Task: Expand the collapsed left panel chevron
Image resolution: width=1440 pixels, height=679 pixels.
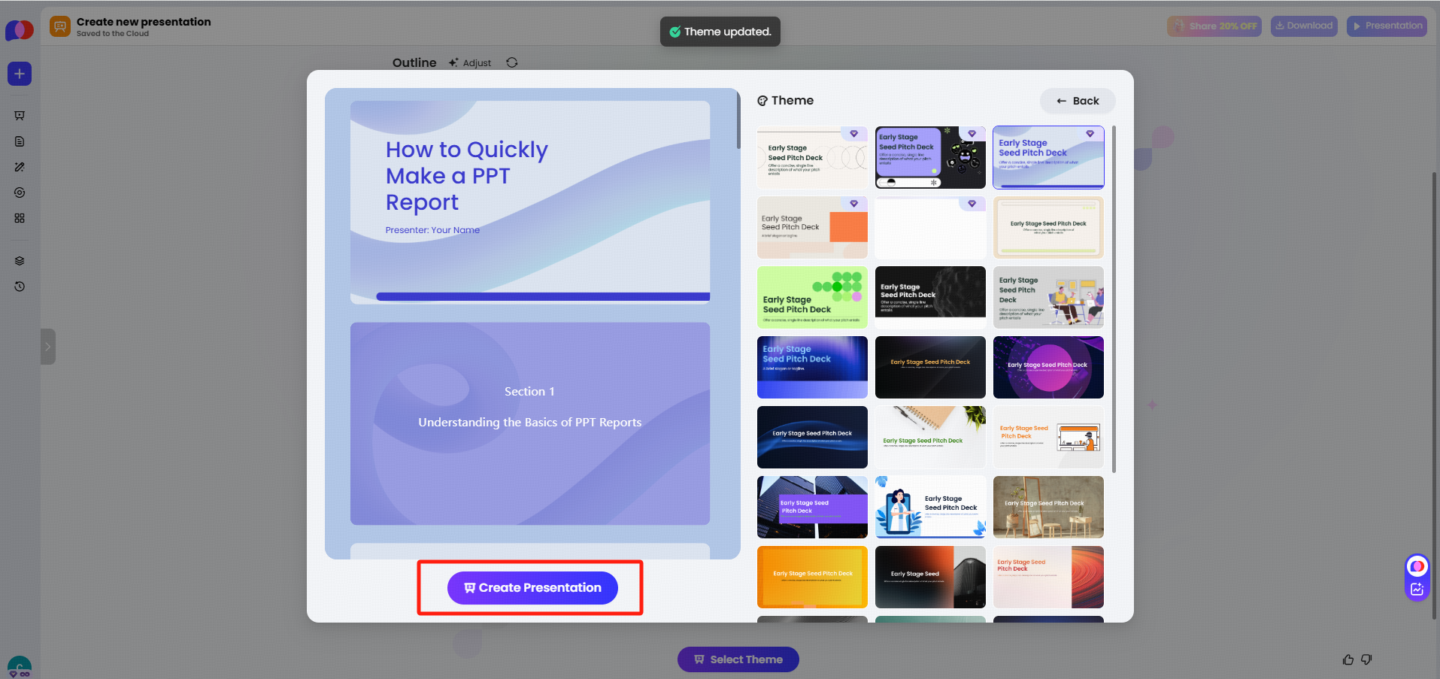Action: 48,347
